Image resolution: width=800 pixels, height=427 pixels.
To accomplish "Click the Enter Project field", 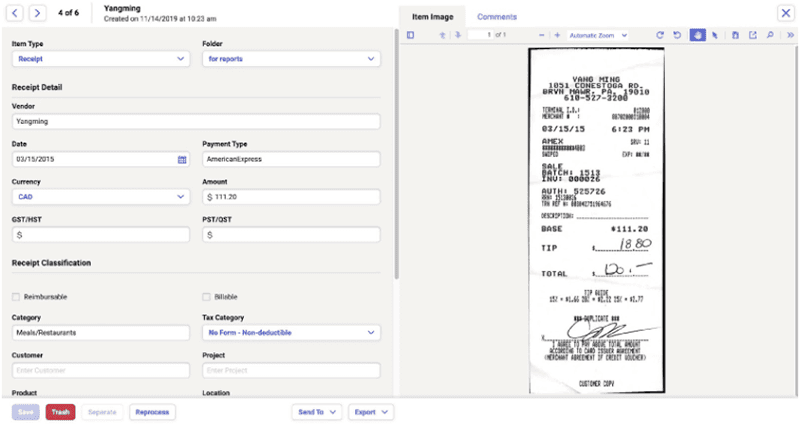I will [x=291, y=370].
